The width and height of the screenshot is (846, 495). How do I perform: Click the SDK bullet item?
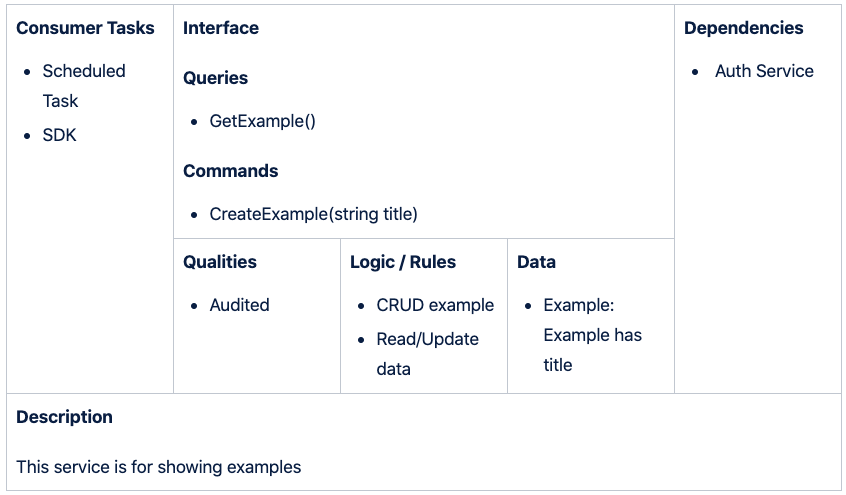pos(59,135)
